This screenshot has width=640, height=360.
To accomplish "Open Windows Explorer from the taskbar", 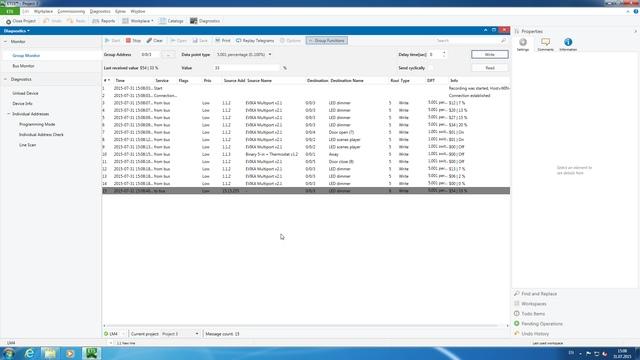I will point(50,353).
